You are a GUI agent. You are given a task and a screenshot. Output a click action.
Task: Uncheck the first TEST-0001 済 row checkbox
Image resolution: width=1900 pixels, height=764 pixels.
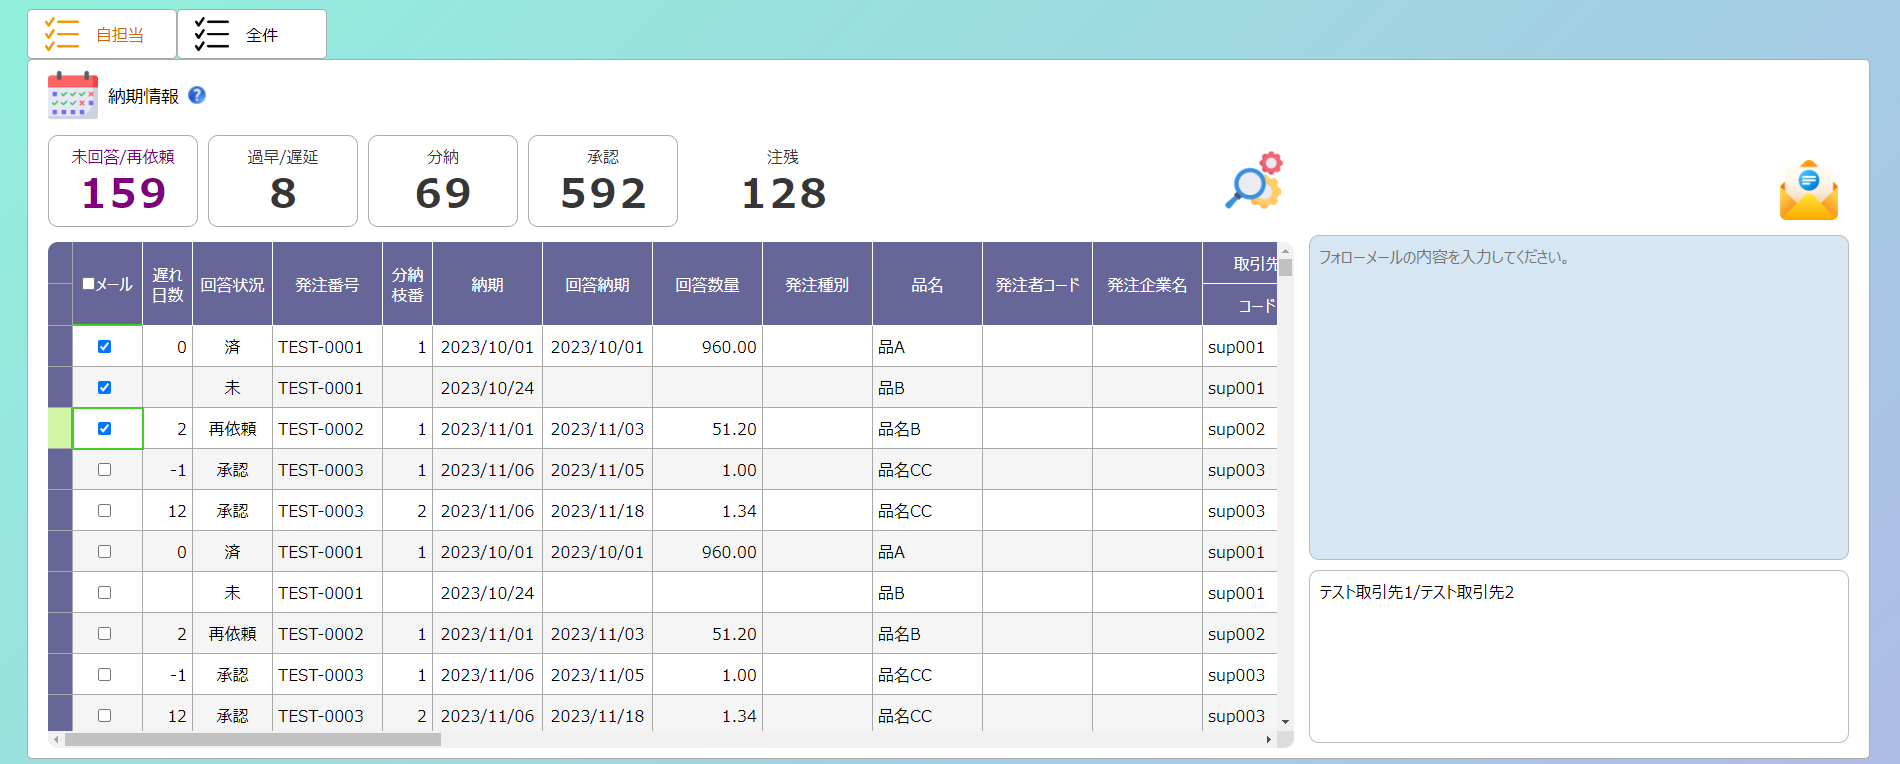coord(104,346)
